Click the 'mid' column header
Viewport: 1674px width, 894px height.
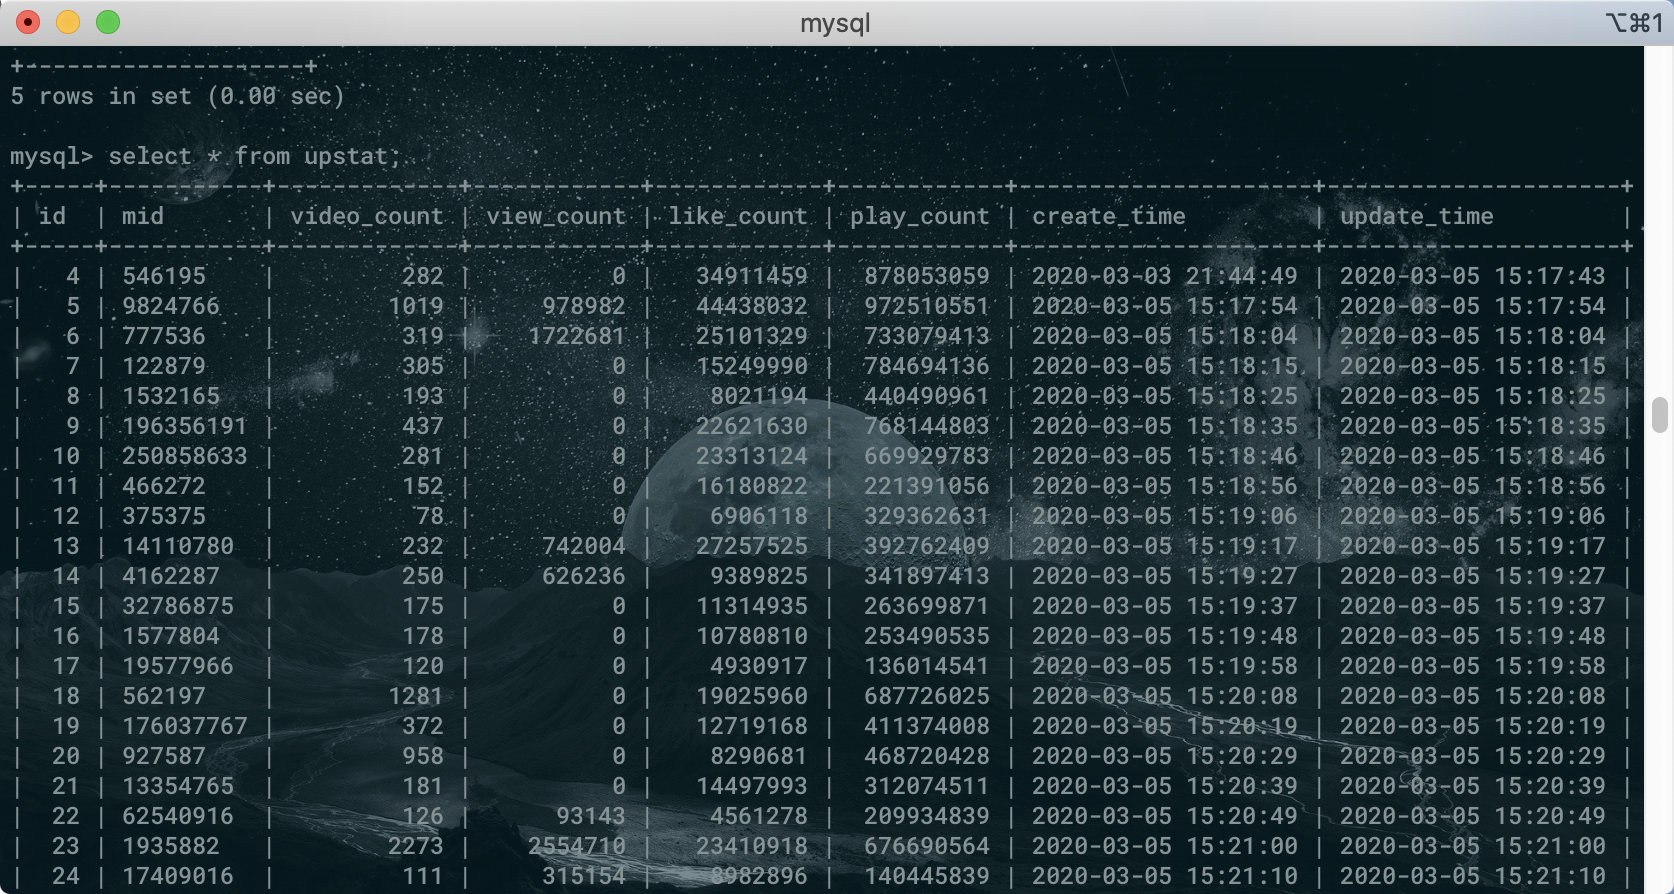(x=143, y=217)
